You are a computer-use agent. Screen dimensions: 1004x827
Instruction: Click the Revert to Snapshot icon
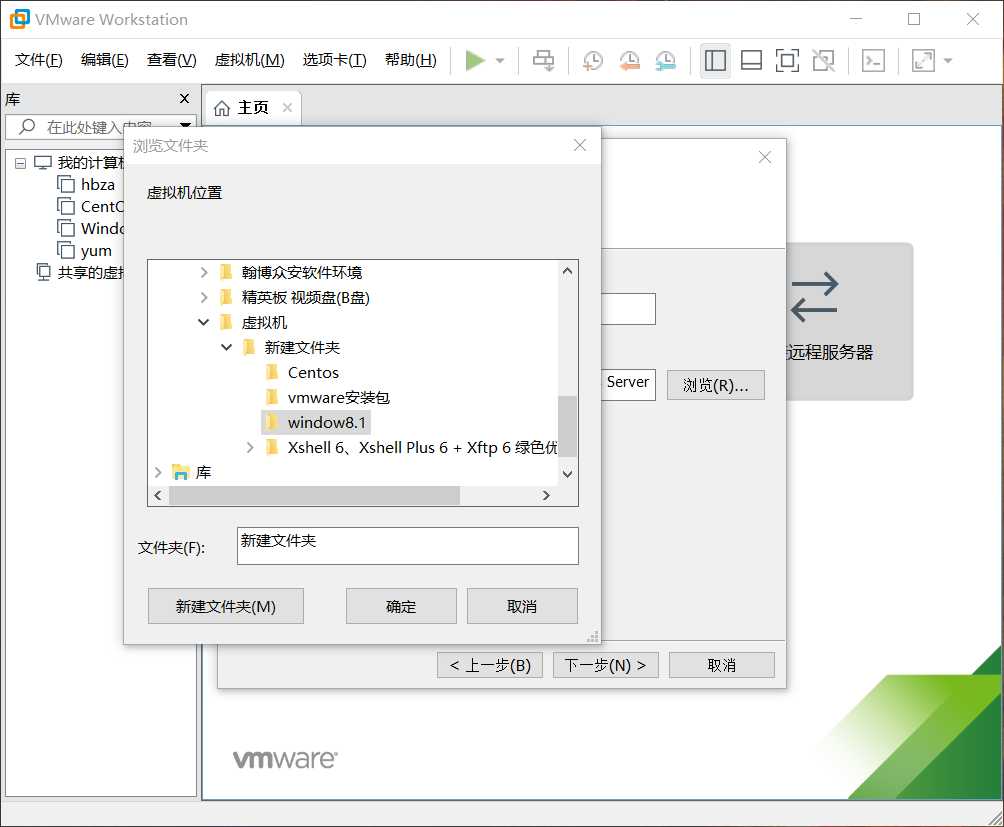pyautogui.click(x=629, y=61)
